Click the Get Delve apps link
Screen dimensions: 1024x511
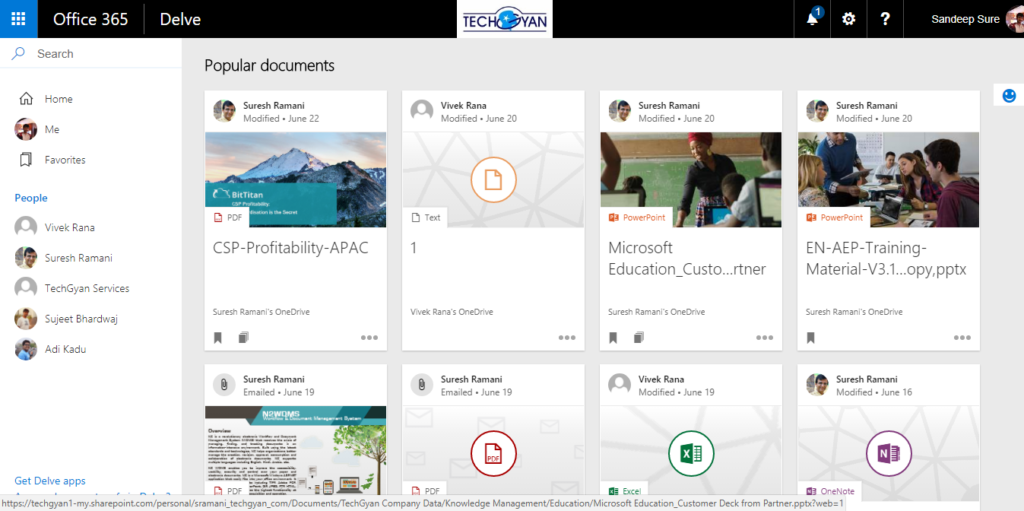(50, 481)
